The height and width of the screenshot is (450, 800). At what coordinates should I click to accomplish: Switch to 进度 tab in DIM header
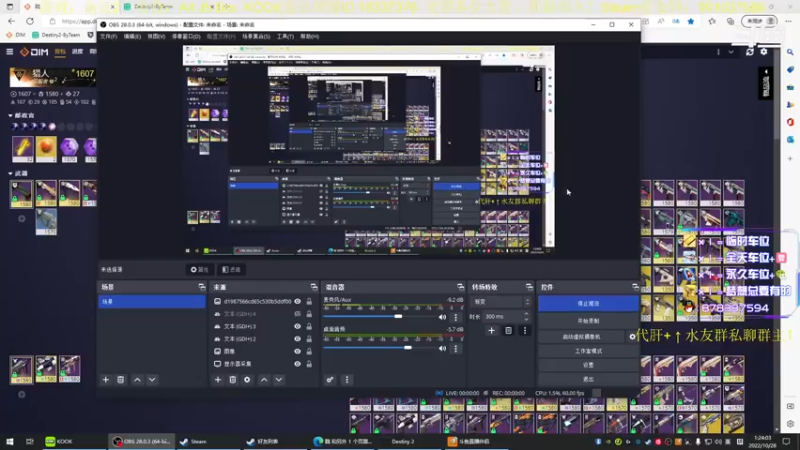click(77, 52)
